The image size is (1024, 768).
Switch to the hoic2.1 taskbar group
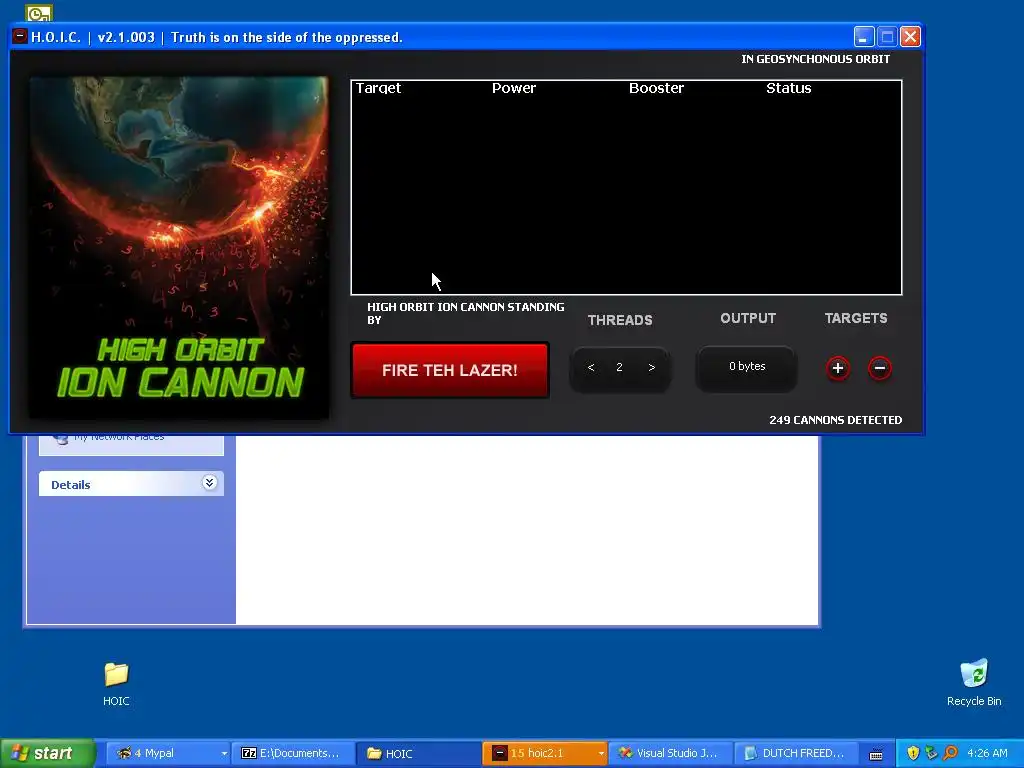coord(543,753)
